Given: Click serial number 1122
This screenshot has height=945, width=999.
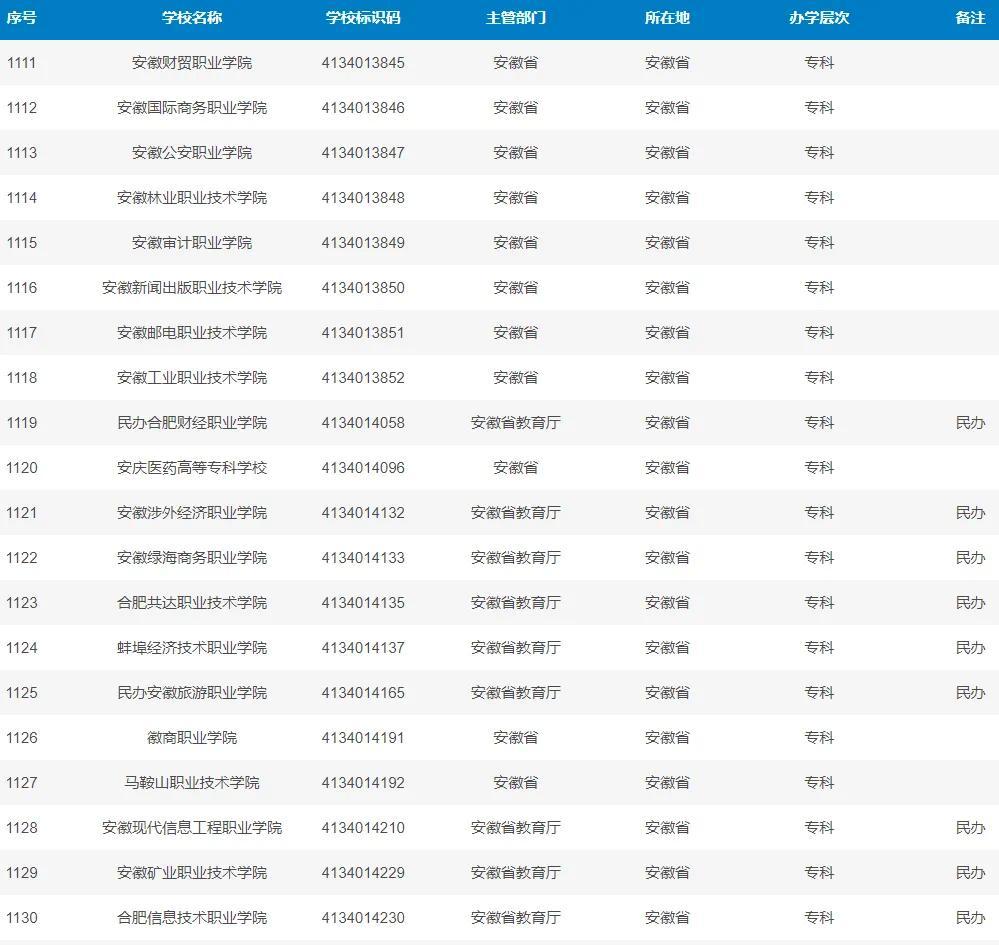Looking at the screenshot, I should (x=22, y=558).
